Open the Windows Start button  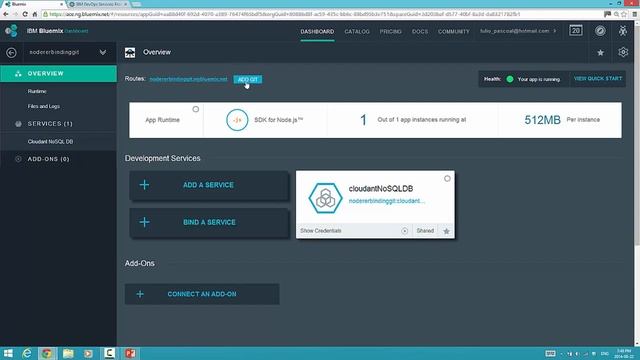8,353
